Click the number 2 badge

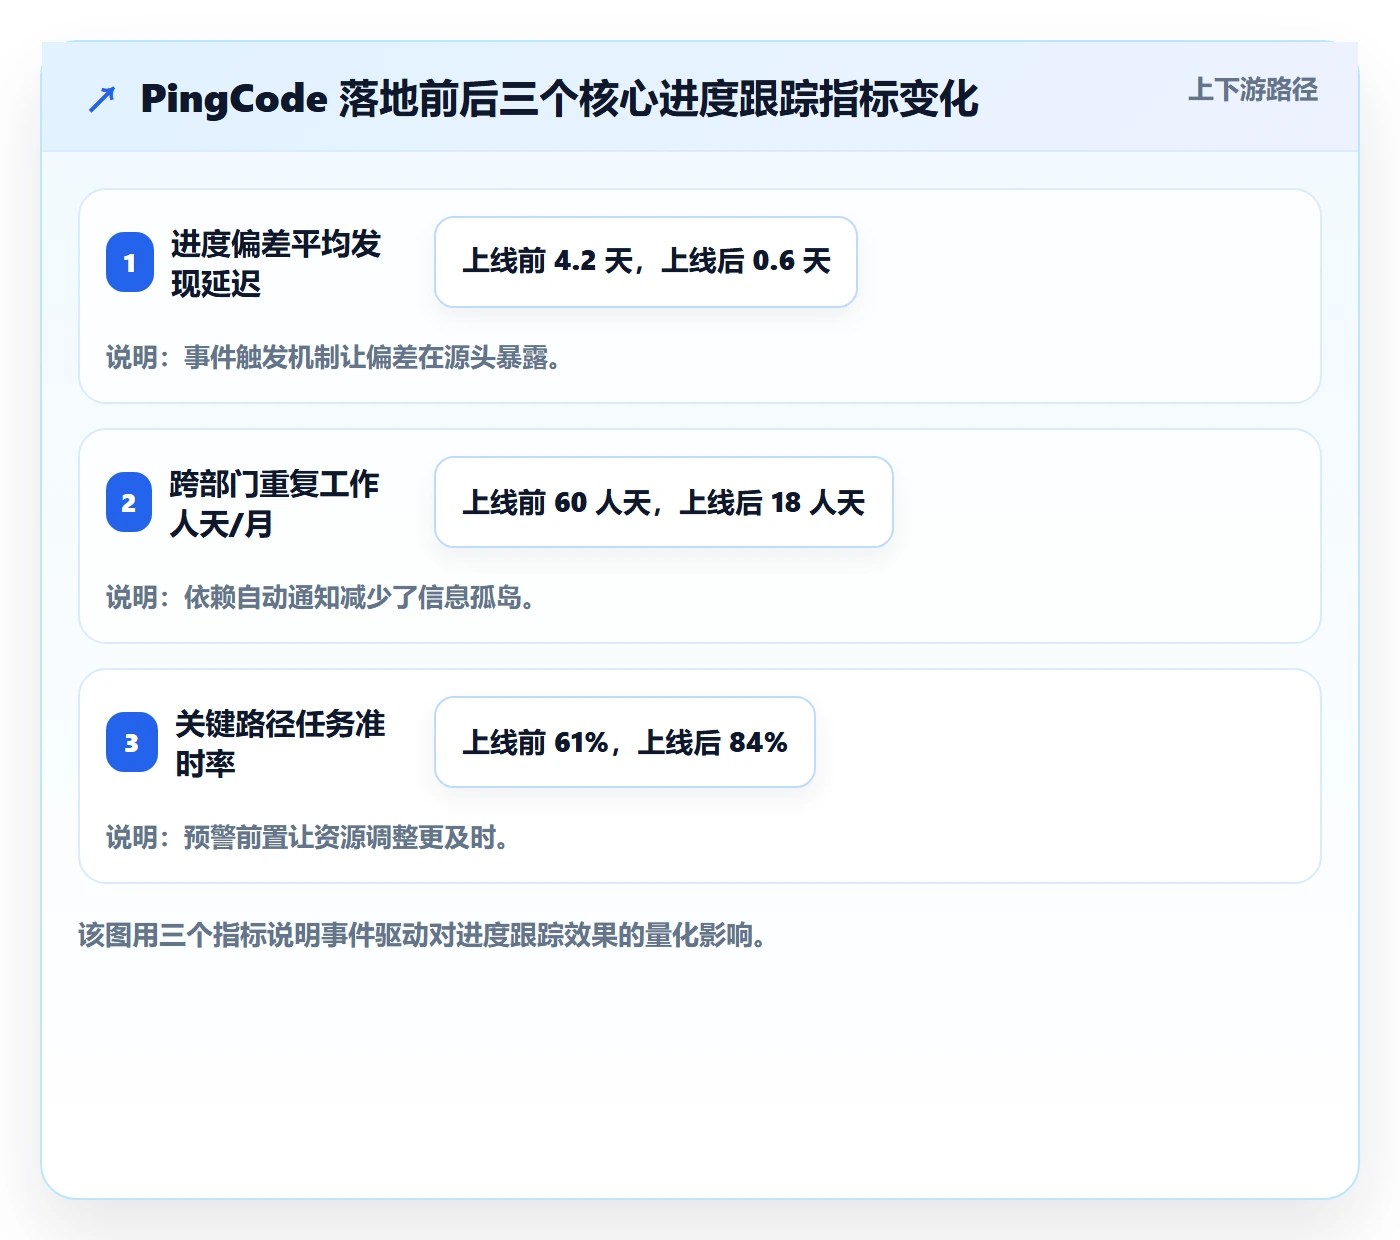129,502
